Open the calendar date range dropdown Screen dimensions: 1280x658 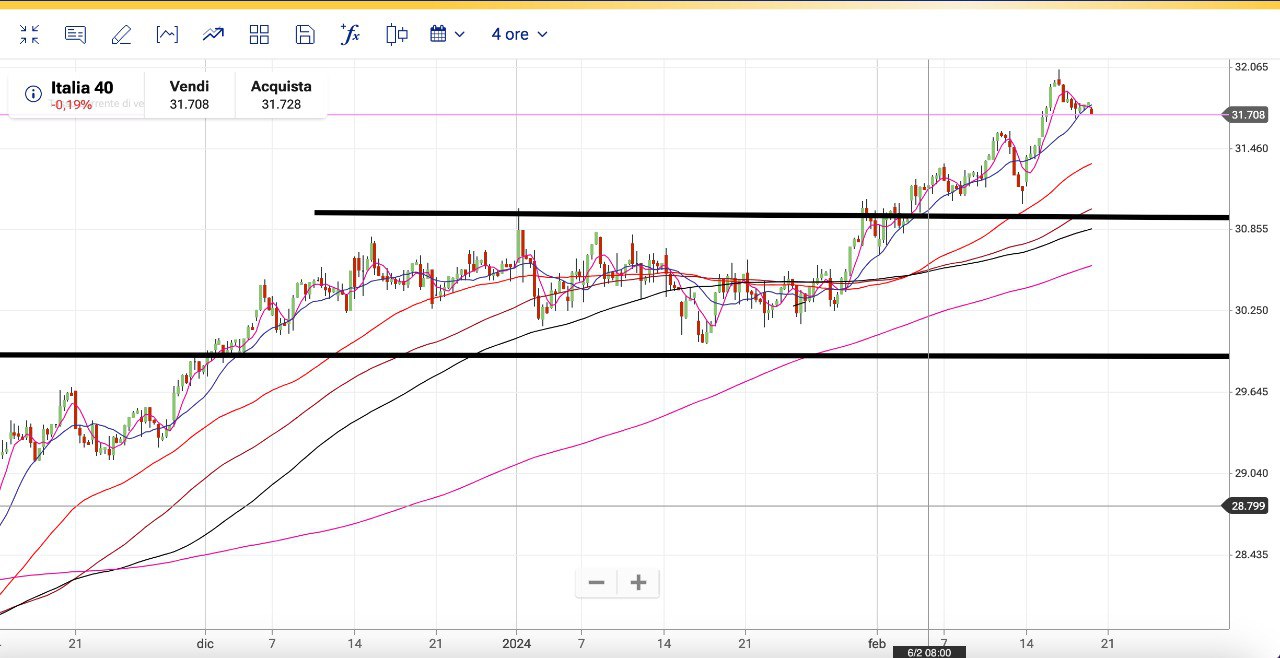(447, 34)
